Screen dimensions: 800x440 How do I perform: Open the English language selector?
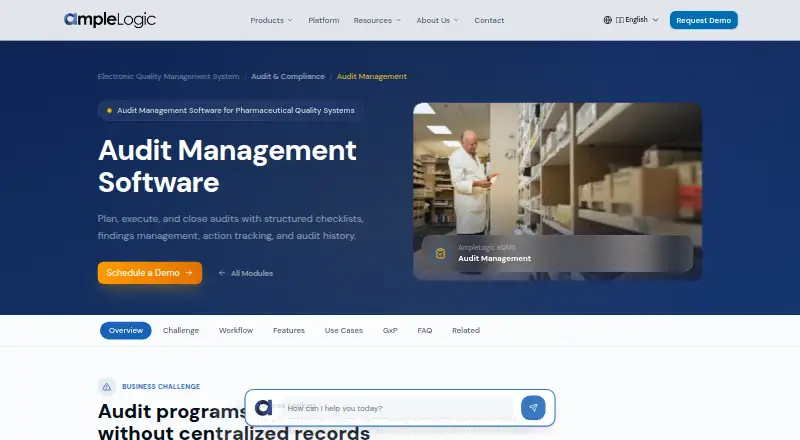[632, 20]
